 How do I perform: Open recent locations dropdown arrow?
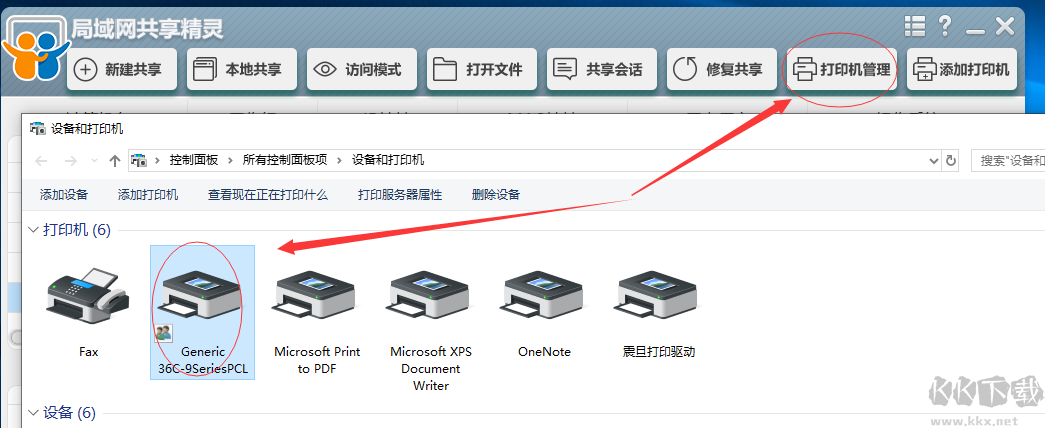click(x=94, y=161)
